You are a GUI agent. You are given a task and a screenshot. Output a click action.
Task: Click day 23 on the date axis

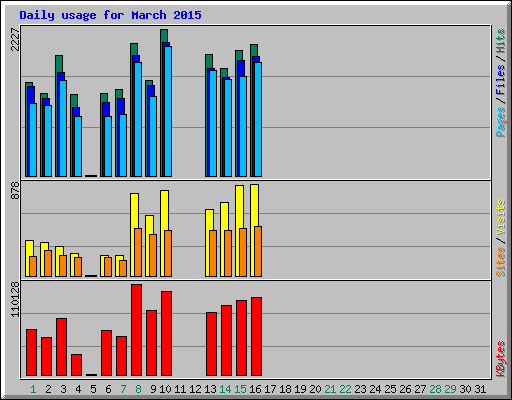[x=360, y=389]
